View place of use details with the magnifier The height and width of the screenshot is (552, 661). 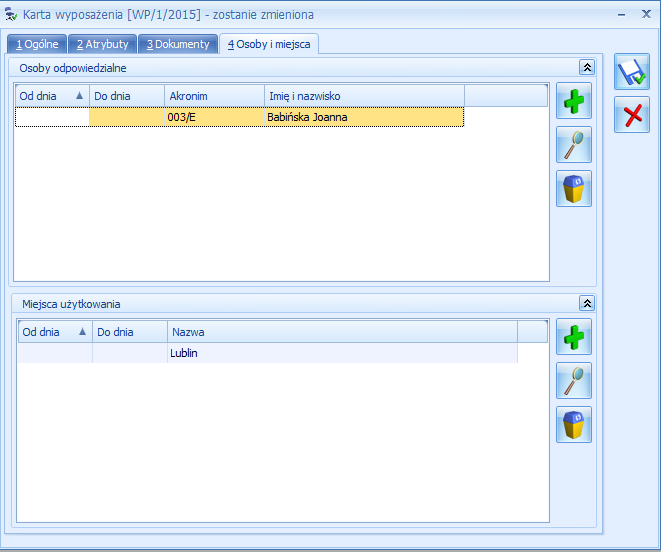coord(574,381)
